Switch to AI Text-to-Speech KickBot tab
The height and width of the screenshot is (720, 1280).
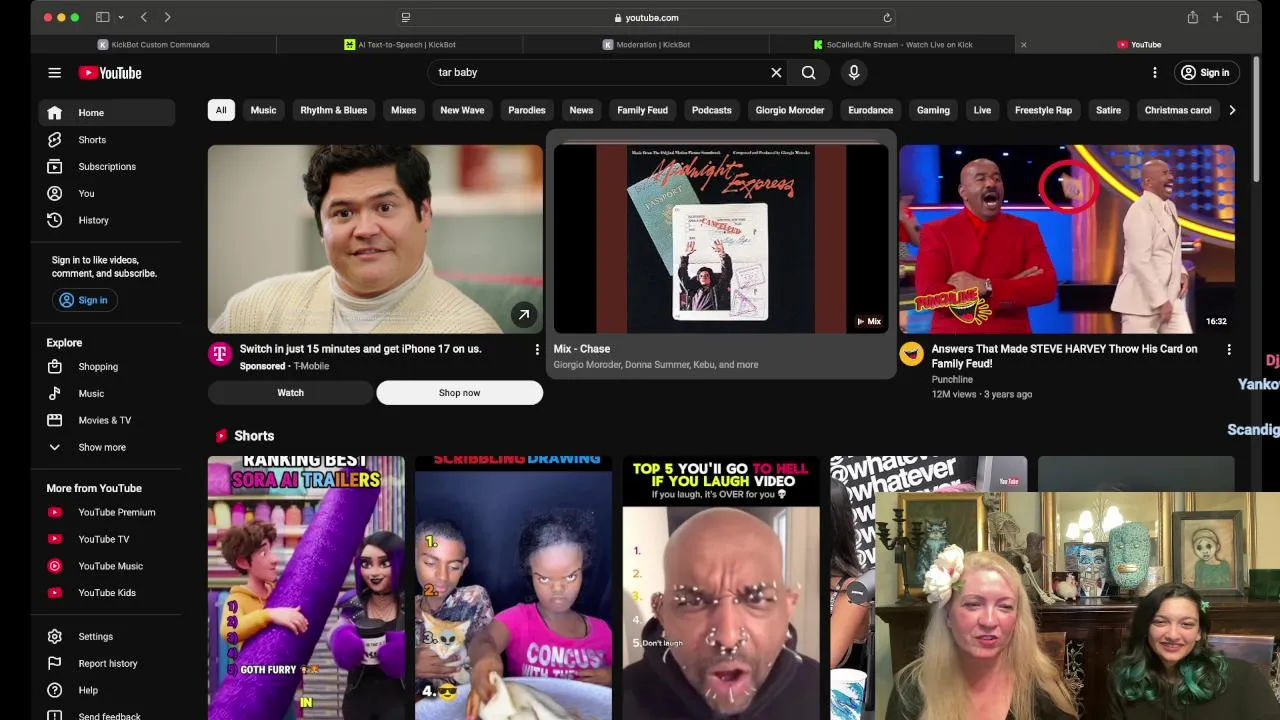pos(400,44)
